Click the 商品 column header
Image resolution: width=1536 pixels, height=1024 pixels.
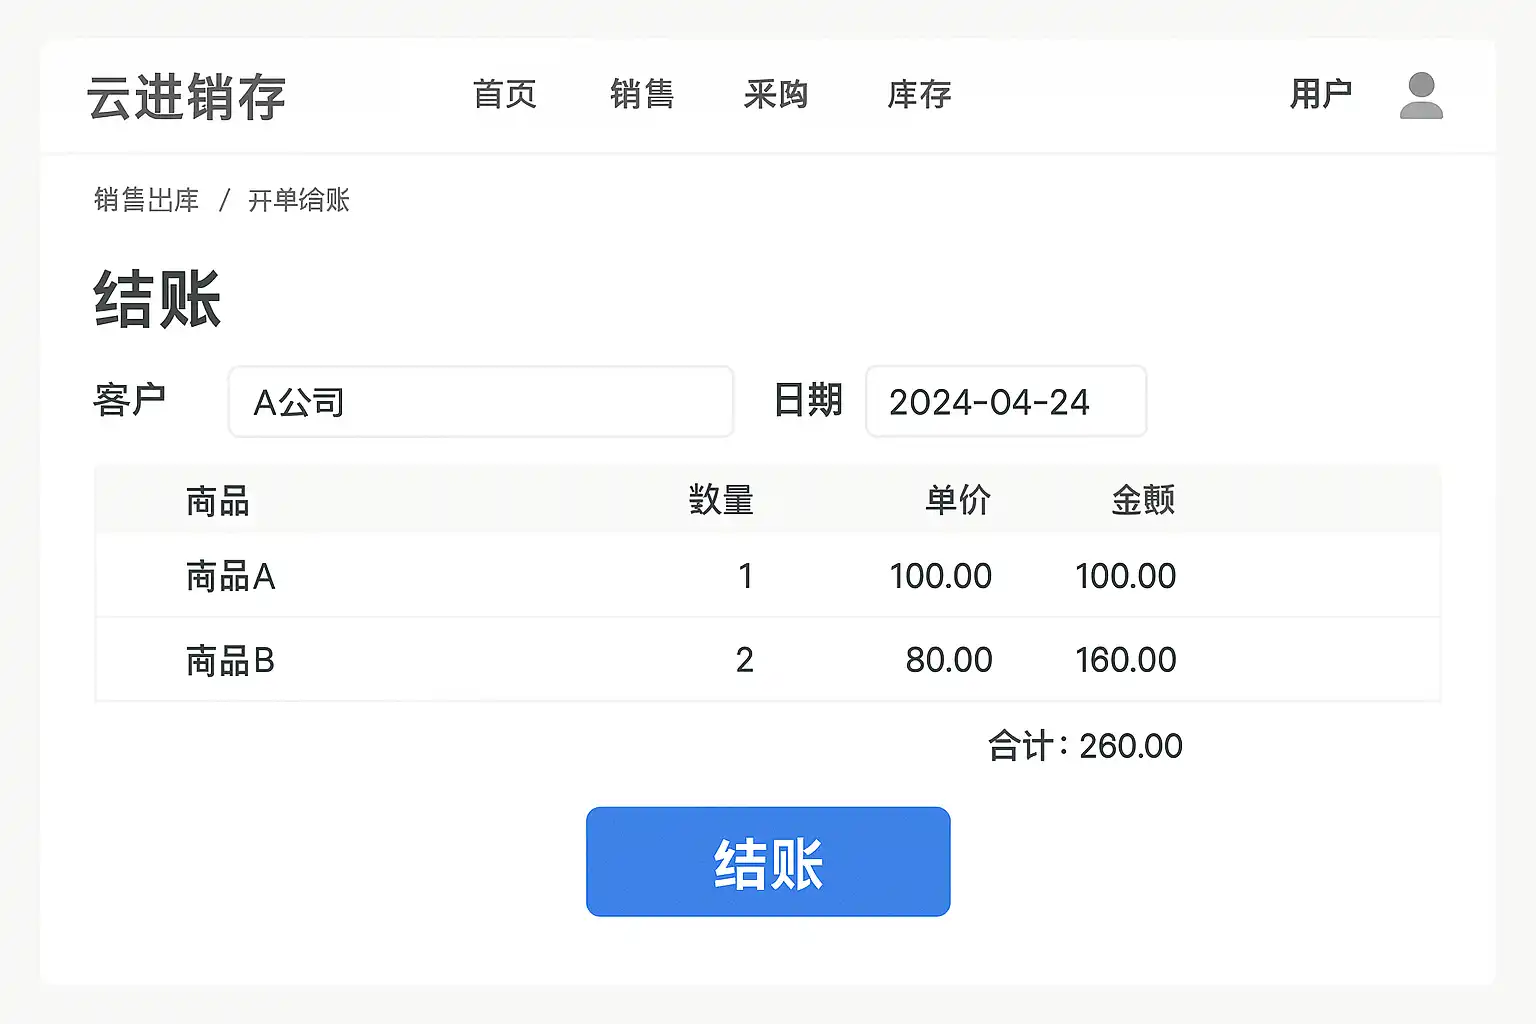[x=218, y=500]
